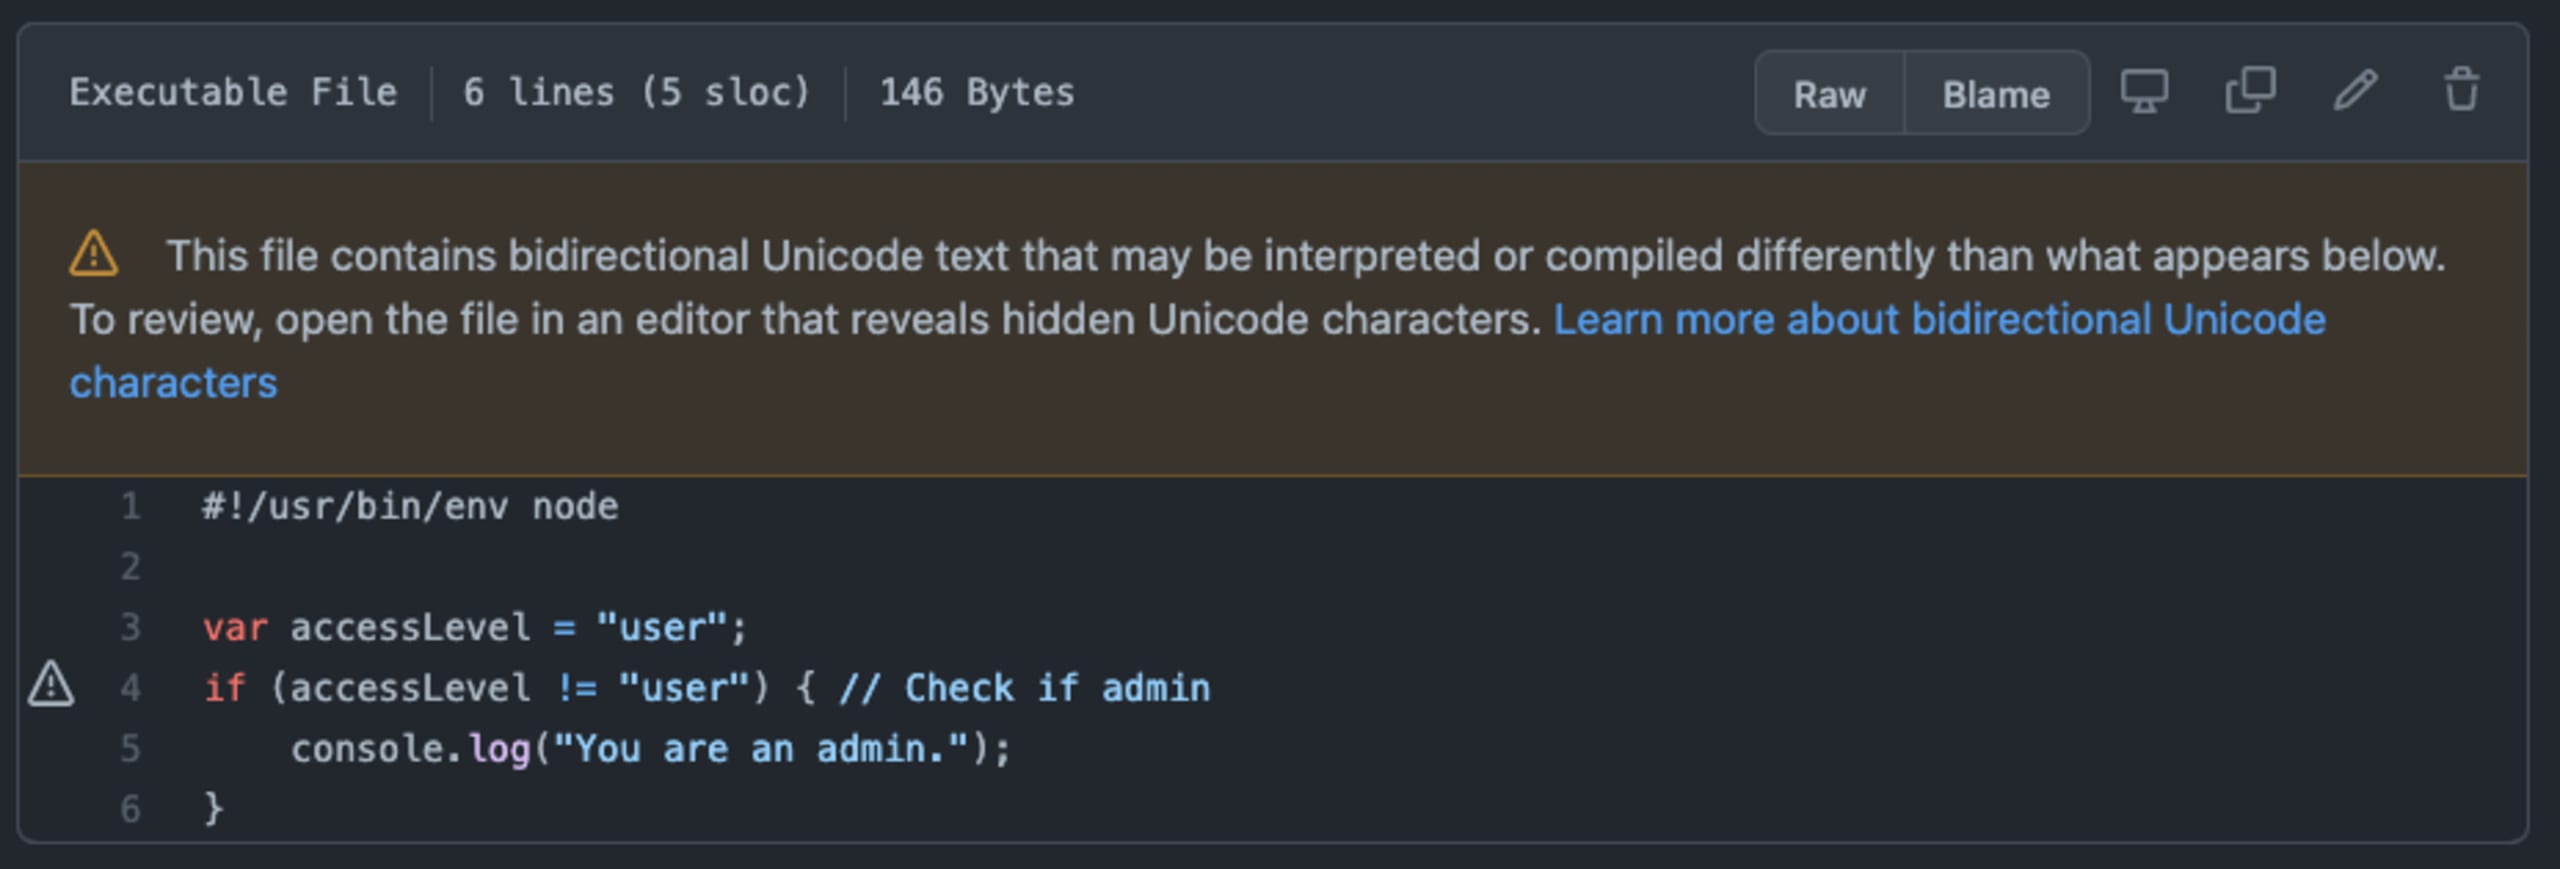
Task: Delete this file trash icon
Action: pyautogui.click(x=2461, y=90)
